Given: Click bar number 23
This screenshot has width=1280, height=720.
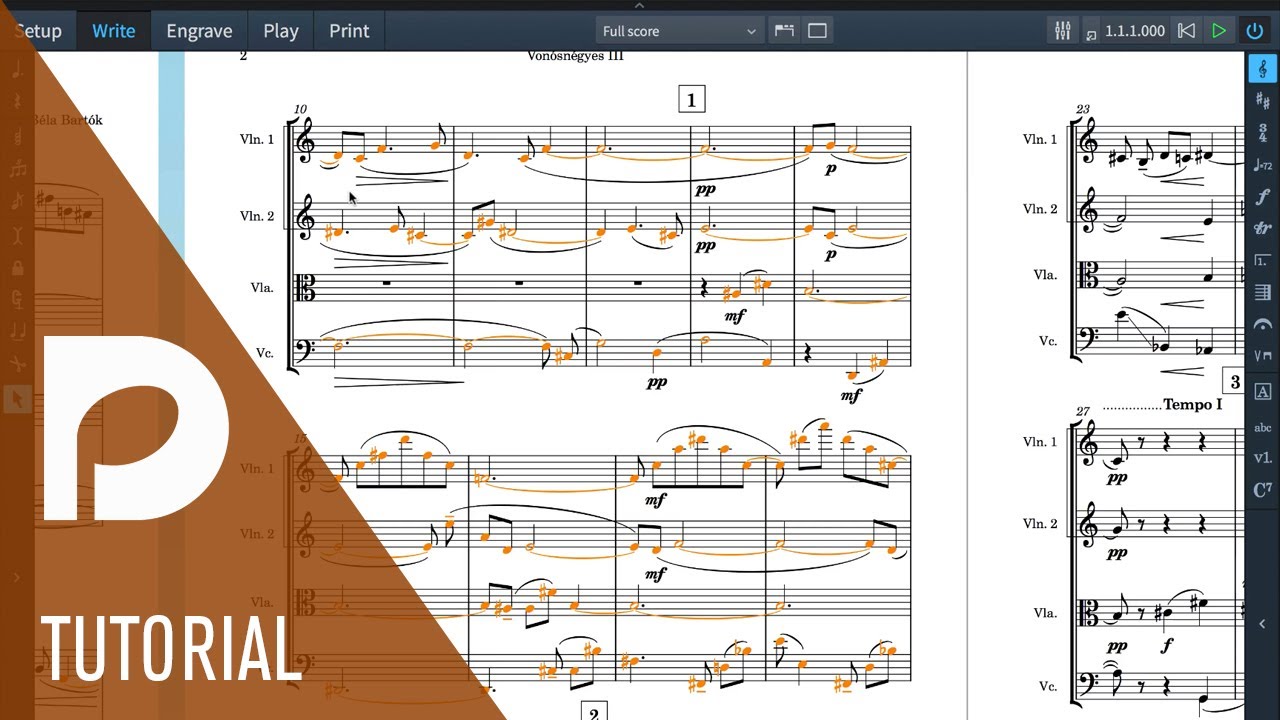Looking at the screenshot, I should point(1083,109).
